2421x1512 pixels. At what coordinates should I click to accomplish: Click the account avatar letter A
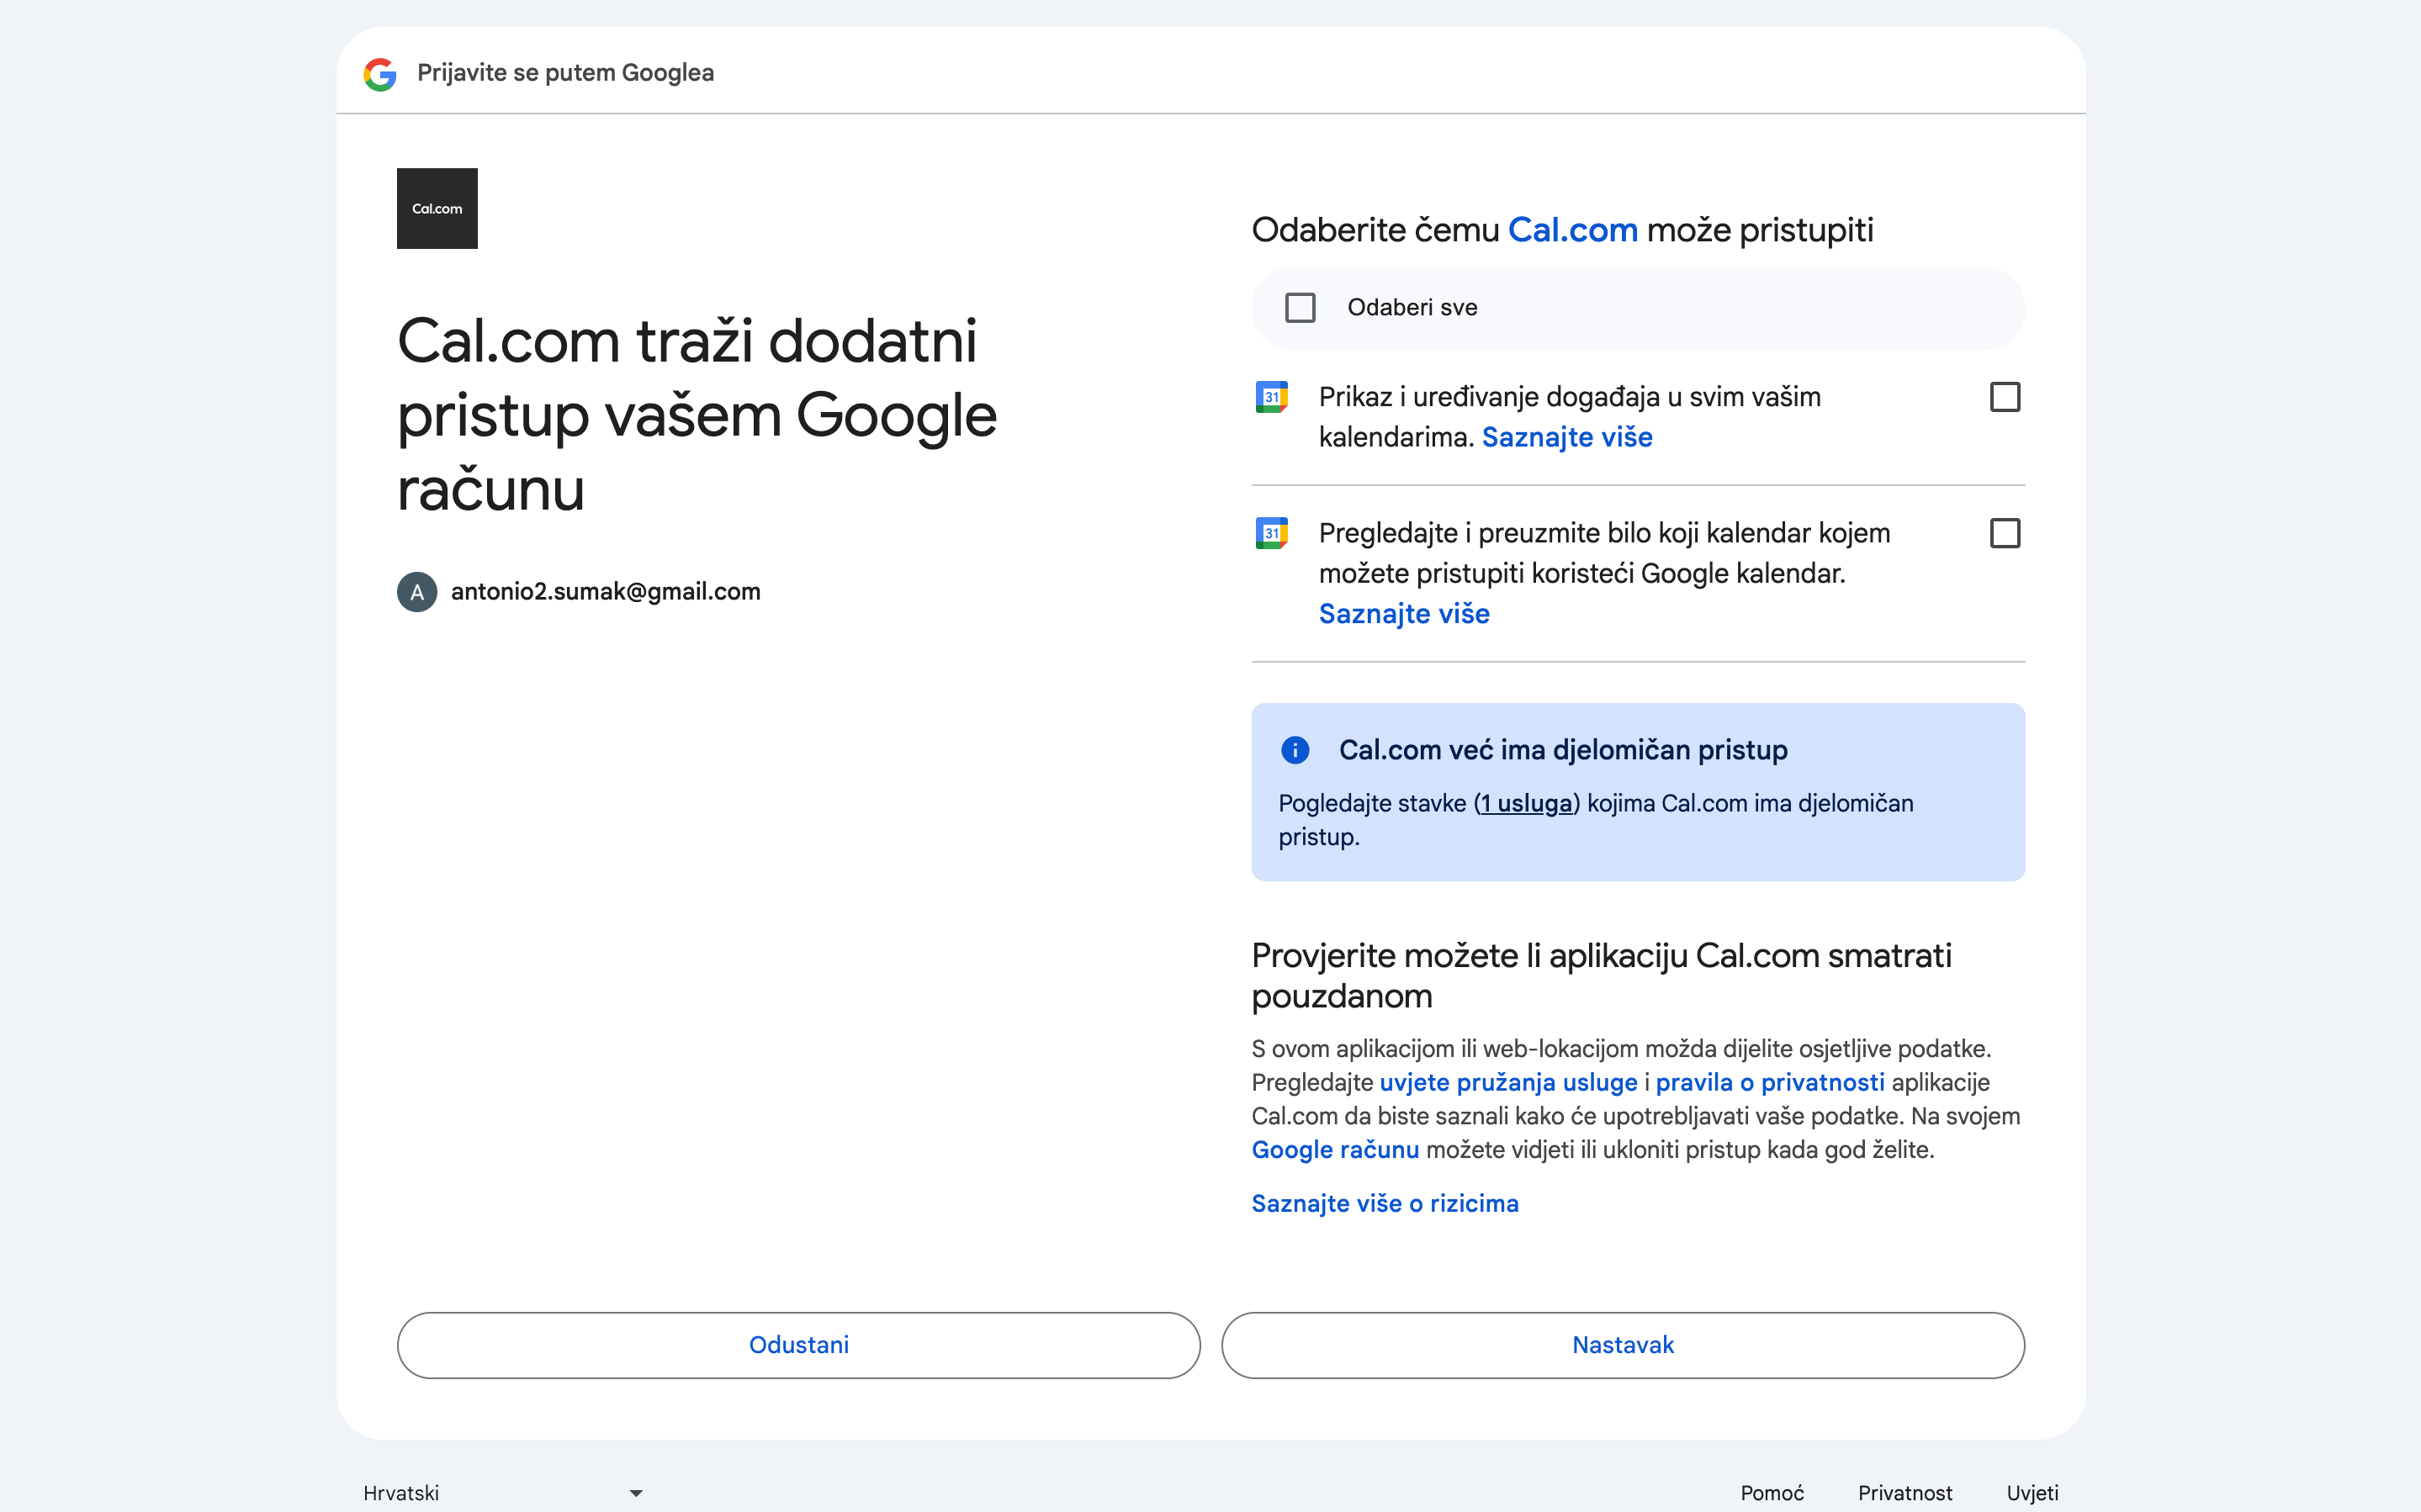pos(417,592)
